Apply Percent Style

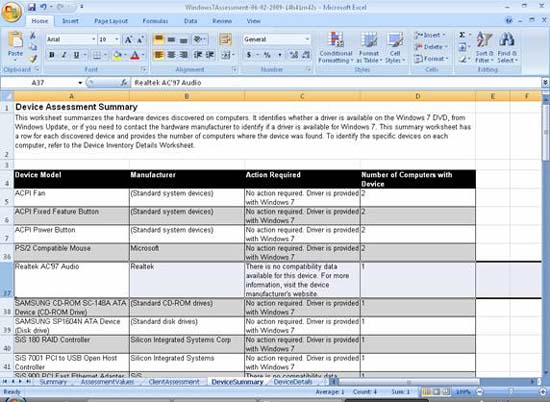point(267,55)
